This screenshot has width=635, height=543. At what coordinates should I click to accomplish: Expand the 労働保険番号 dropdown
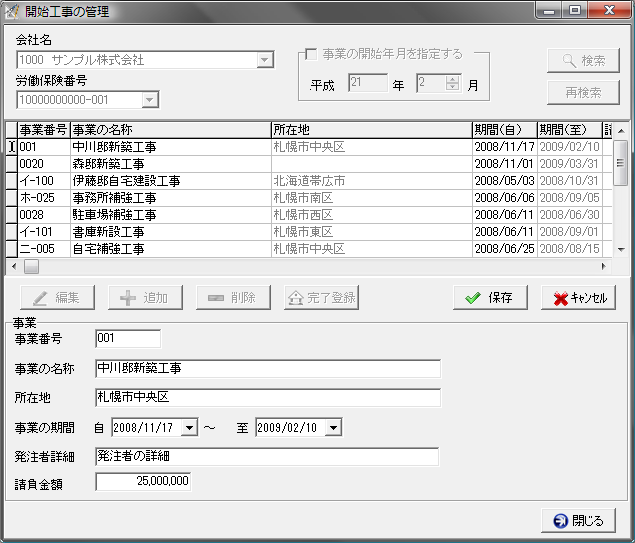tap(150, 100)
